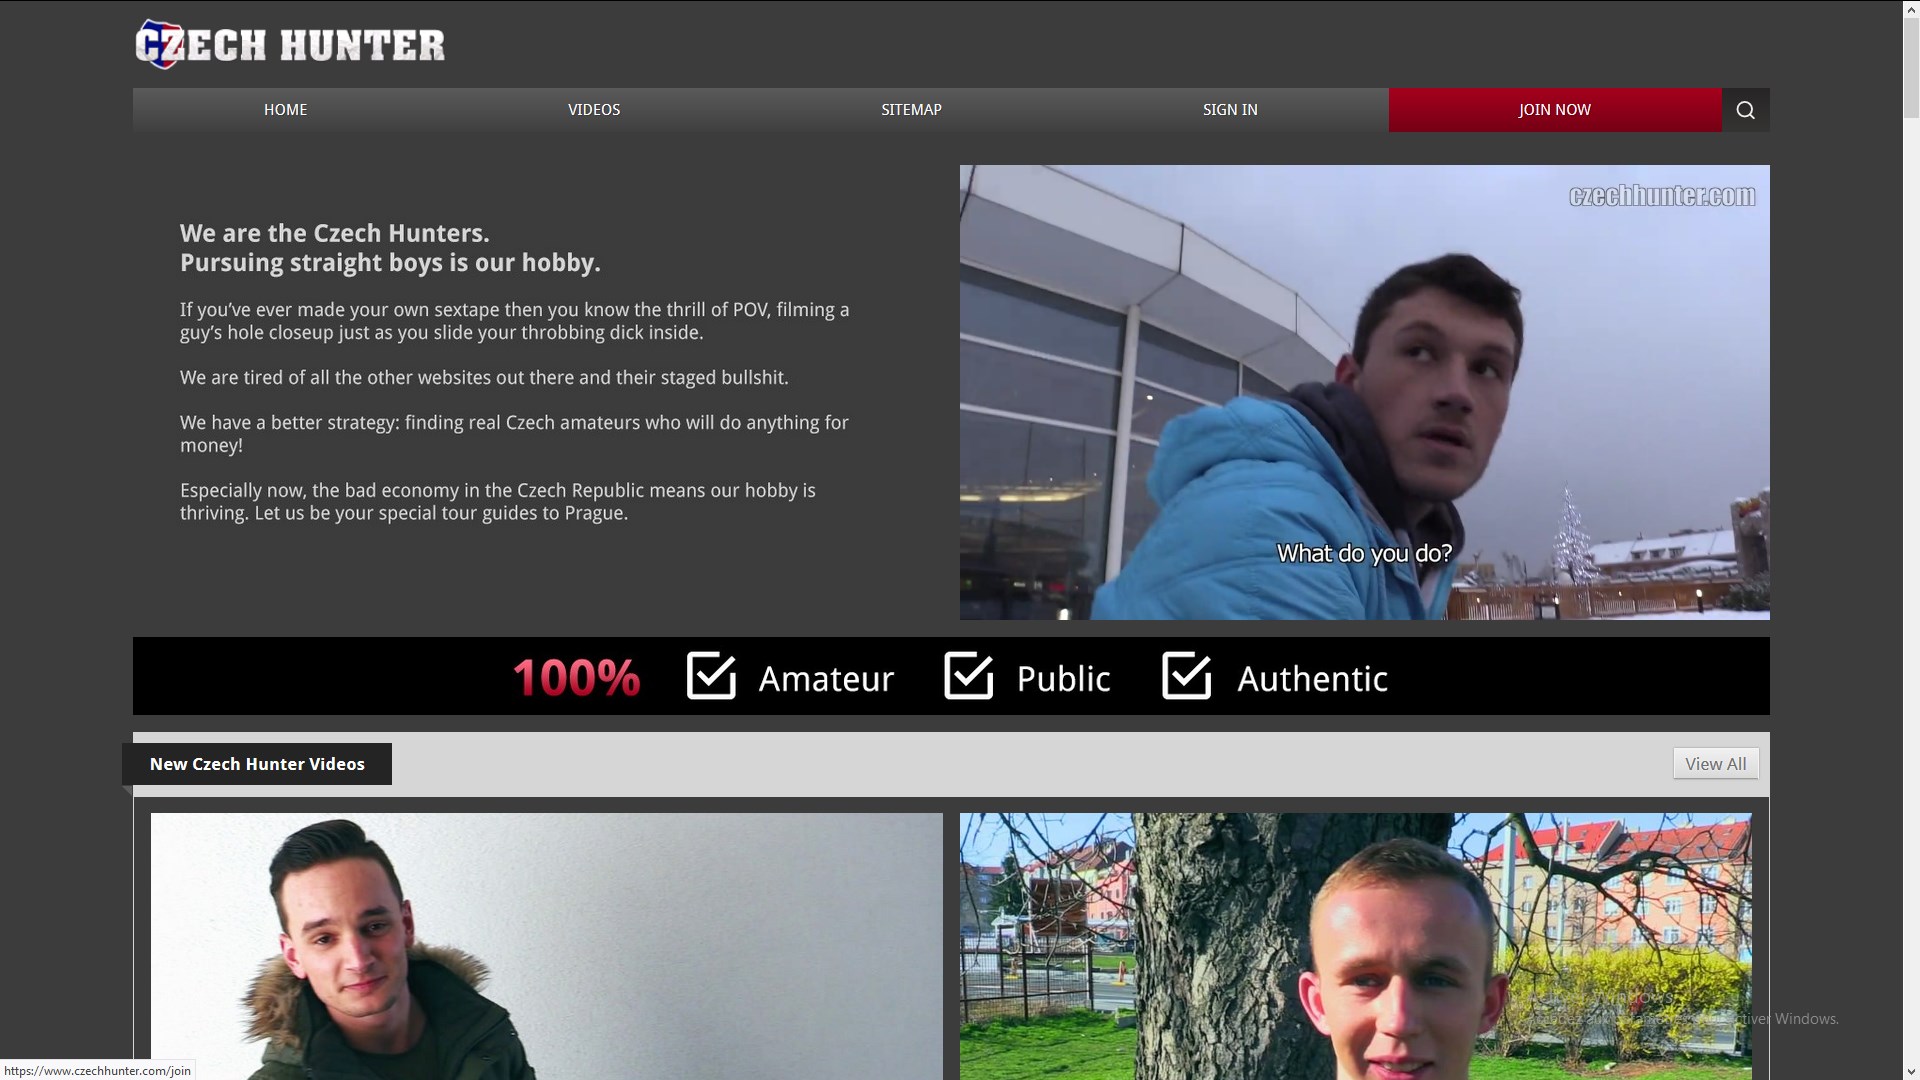Viewport: 1920px width, 1080px height.
Task: Click the site logo in the header
Action: [x=290, y=45]
